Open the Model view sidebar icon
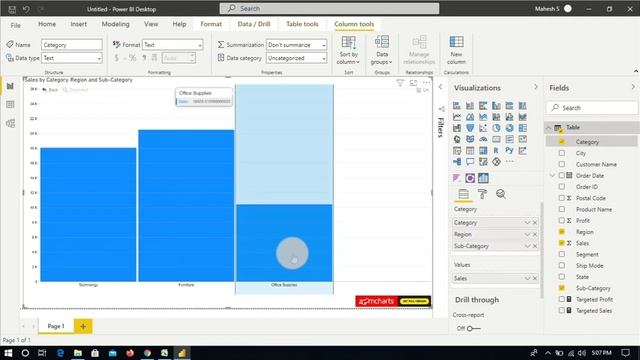Viewport: 640px width, 360px height. tap(10, 123)
